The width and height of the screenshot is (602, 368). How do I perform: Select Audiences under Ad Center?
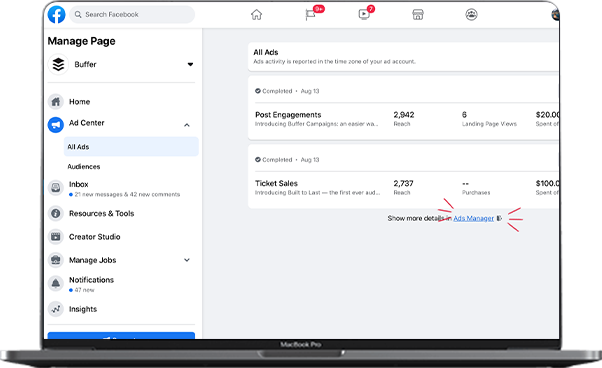click(84, 167)
